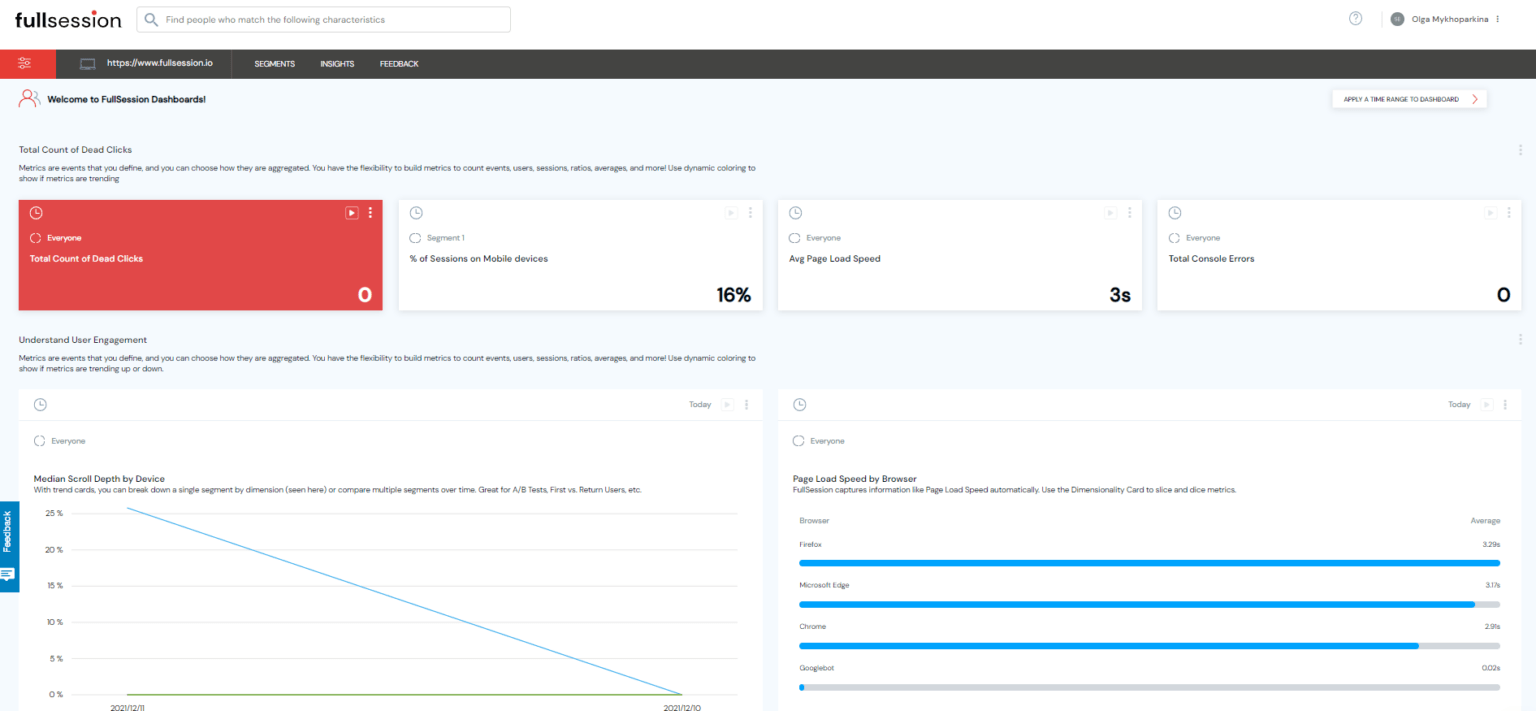Toggle Segment 1 on the Sessions on Mobile card
Viewport: 1536px width, 711px height.
pos(415,237)
